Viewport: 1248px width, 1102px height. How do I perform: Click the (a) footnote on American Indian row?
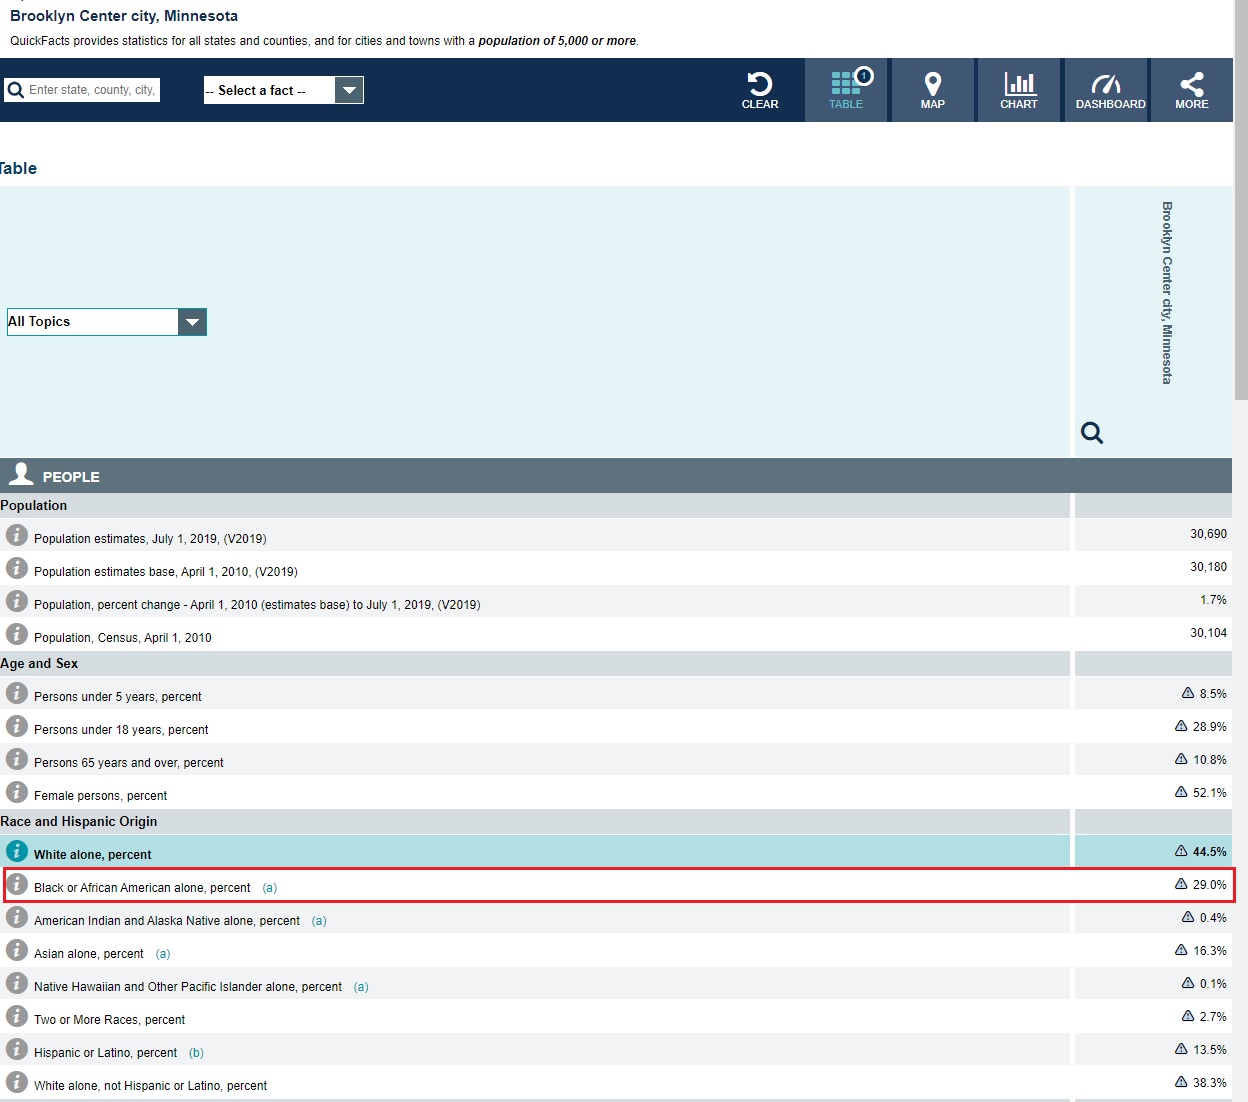click(x=319, y=921)
